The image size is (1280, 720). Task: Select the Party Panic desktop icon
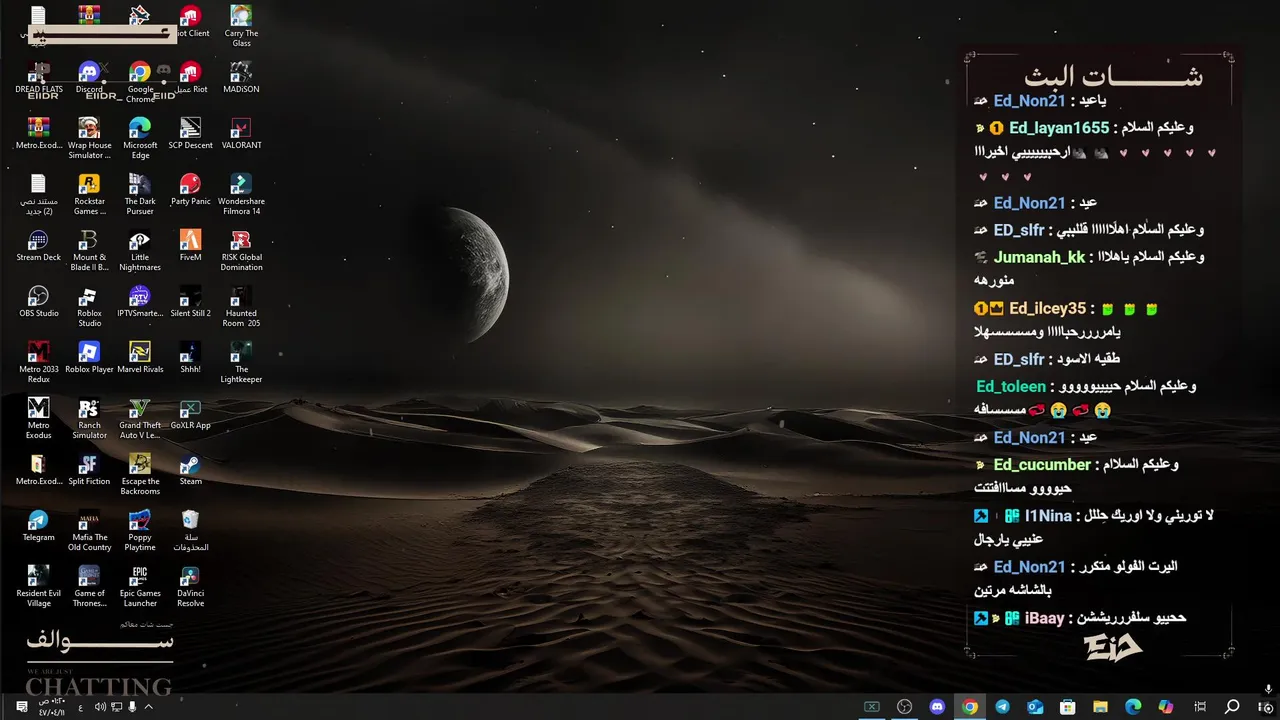pyautogui.click(x=190, y=190)
